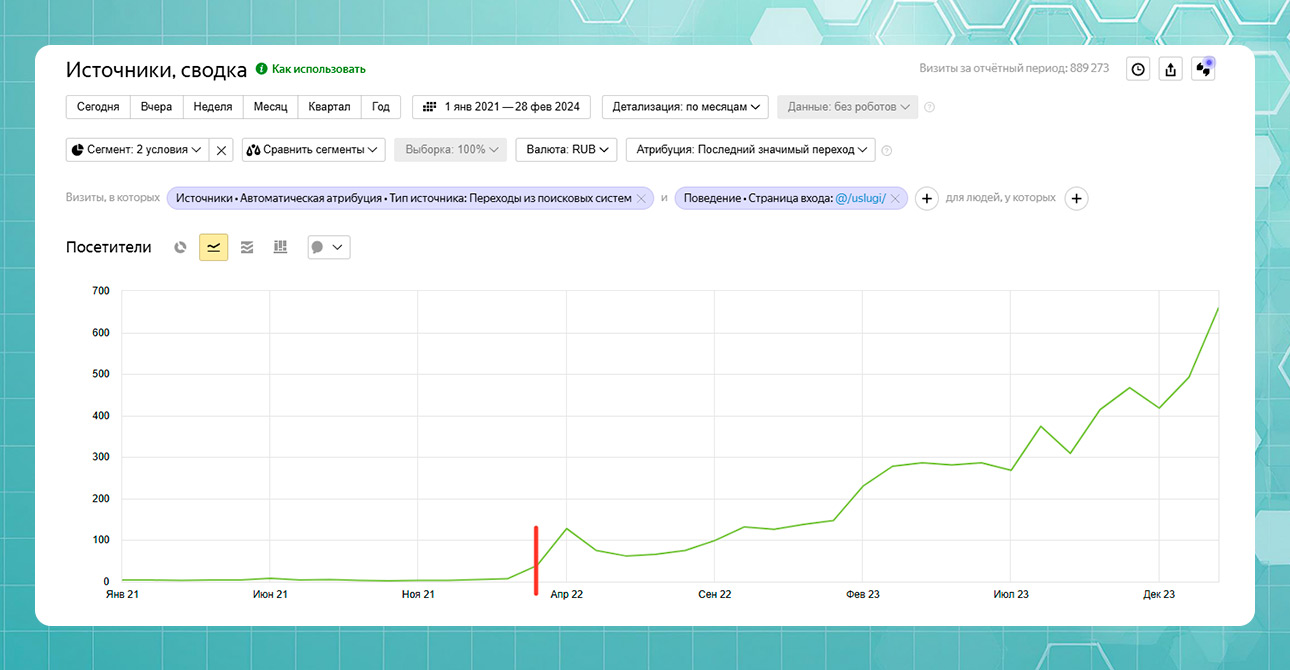
Task: Switch to stacked area chart icon
Action: pos(247,247)
